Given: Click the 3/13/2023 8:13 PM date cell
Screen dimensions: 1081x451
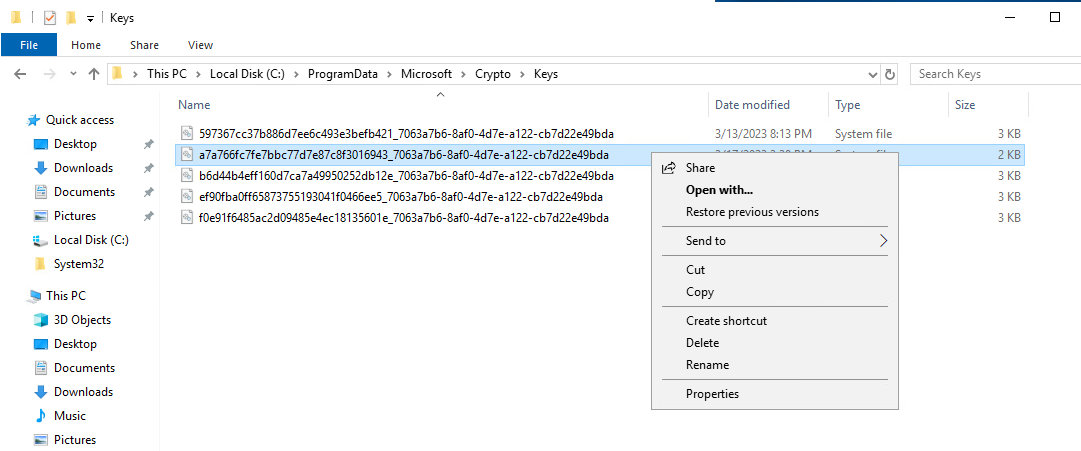Looking at the screenshot, I should (x=763, y=133).
